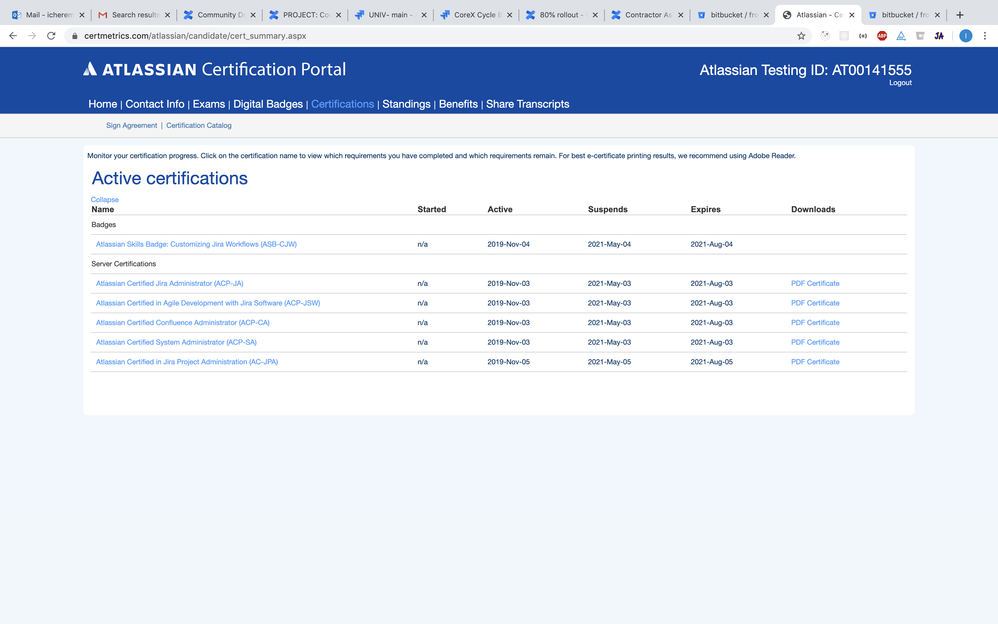998x624 pixels.
Task: Click the address bar URL field
Action: coord(433,36)
